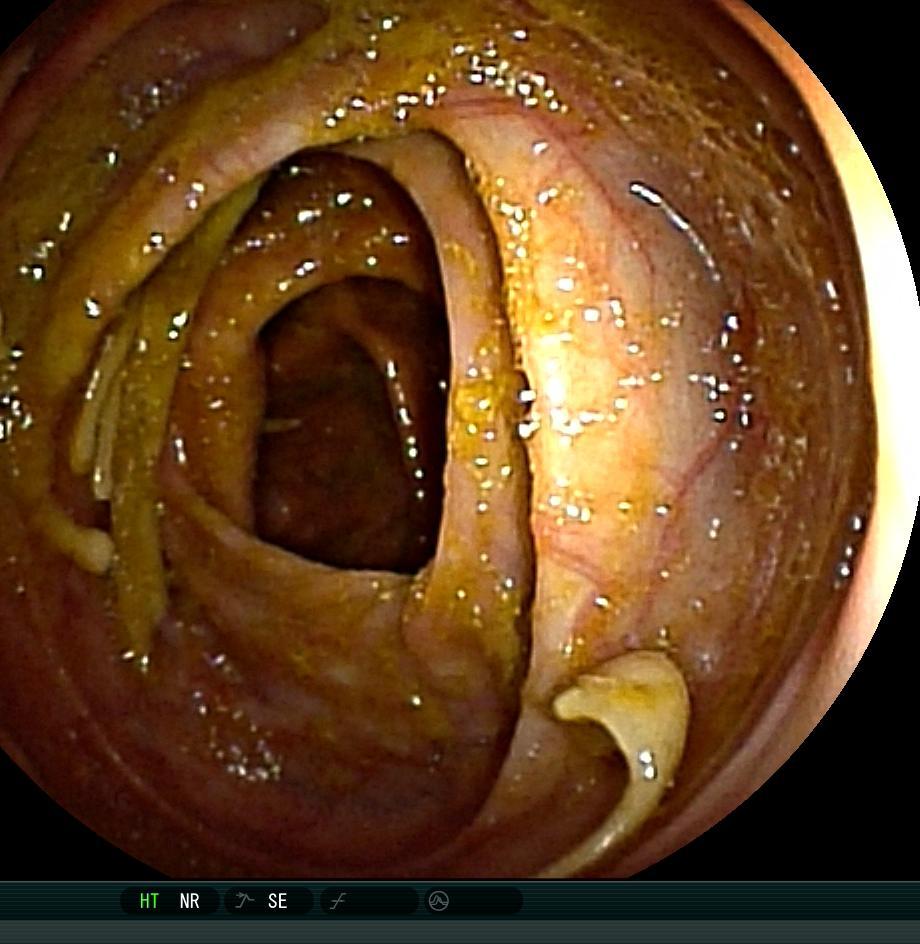Click the tone curve icon in status bar
920x944 pixels.
point(338,901)
